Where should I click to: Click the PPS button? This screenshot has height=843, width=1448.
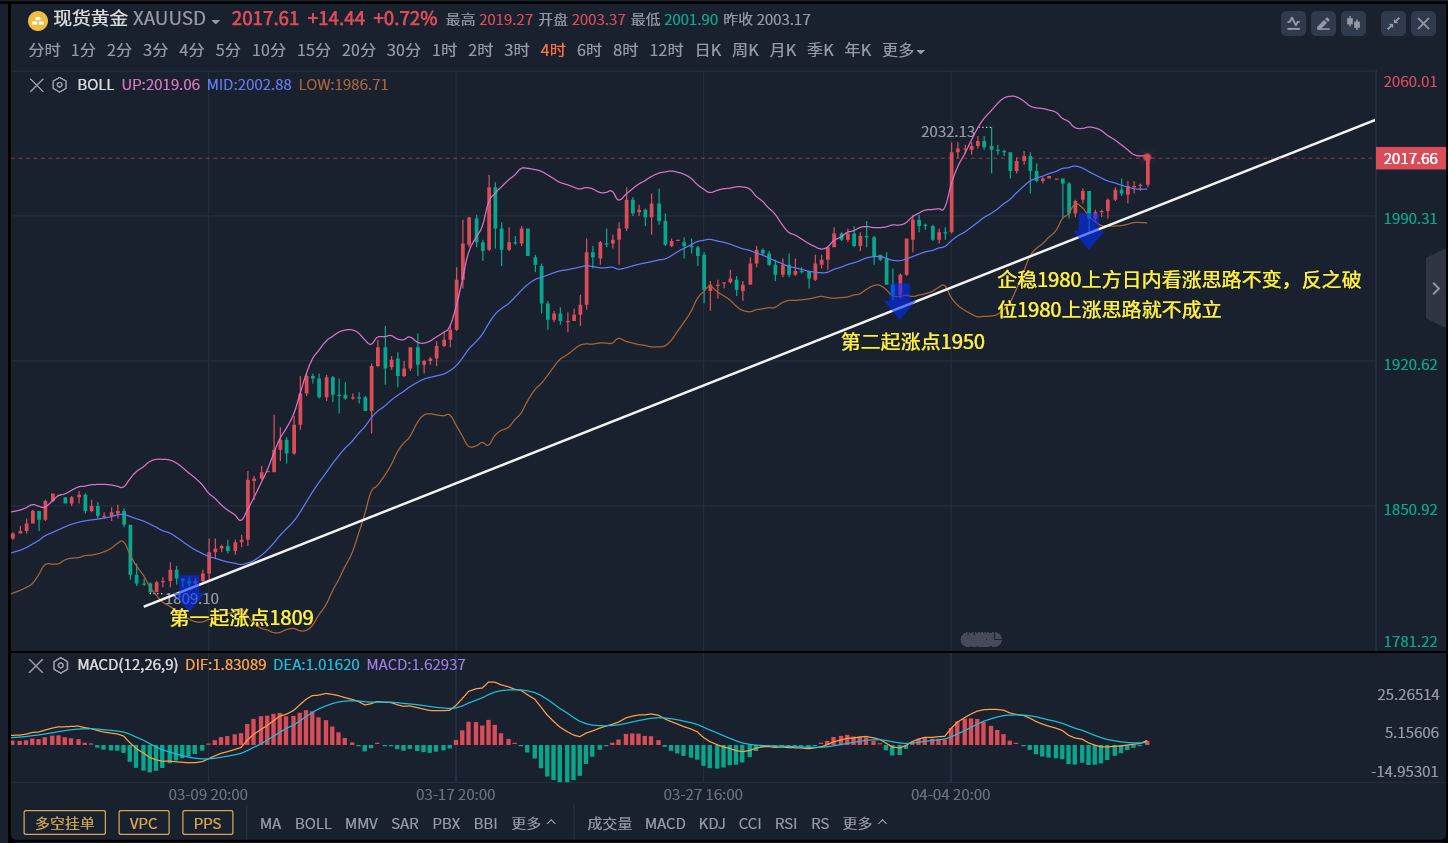208,823
